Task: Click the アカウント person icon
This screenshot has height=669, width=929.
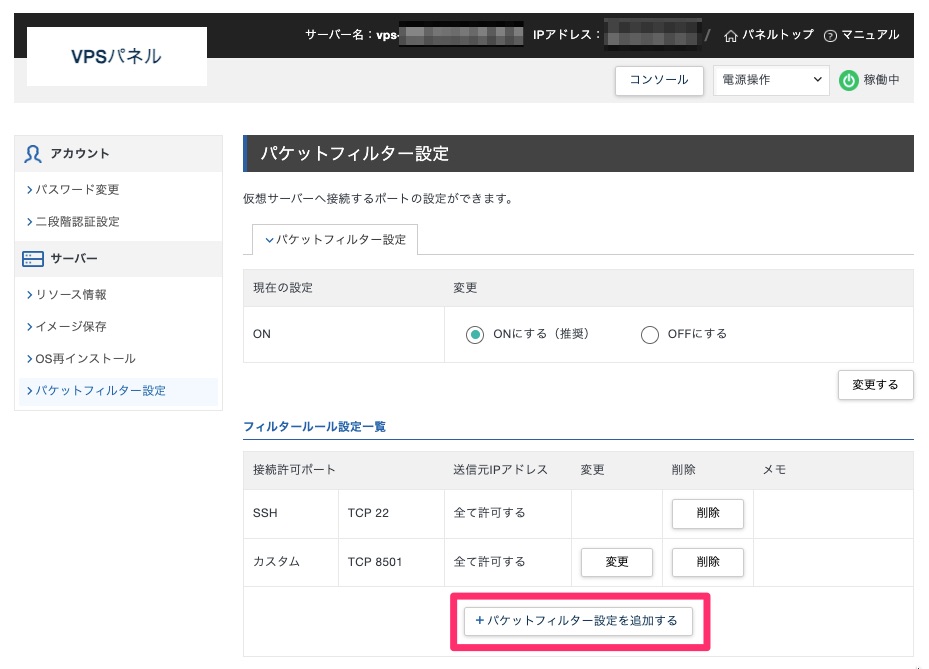Action: pos(33,154)
